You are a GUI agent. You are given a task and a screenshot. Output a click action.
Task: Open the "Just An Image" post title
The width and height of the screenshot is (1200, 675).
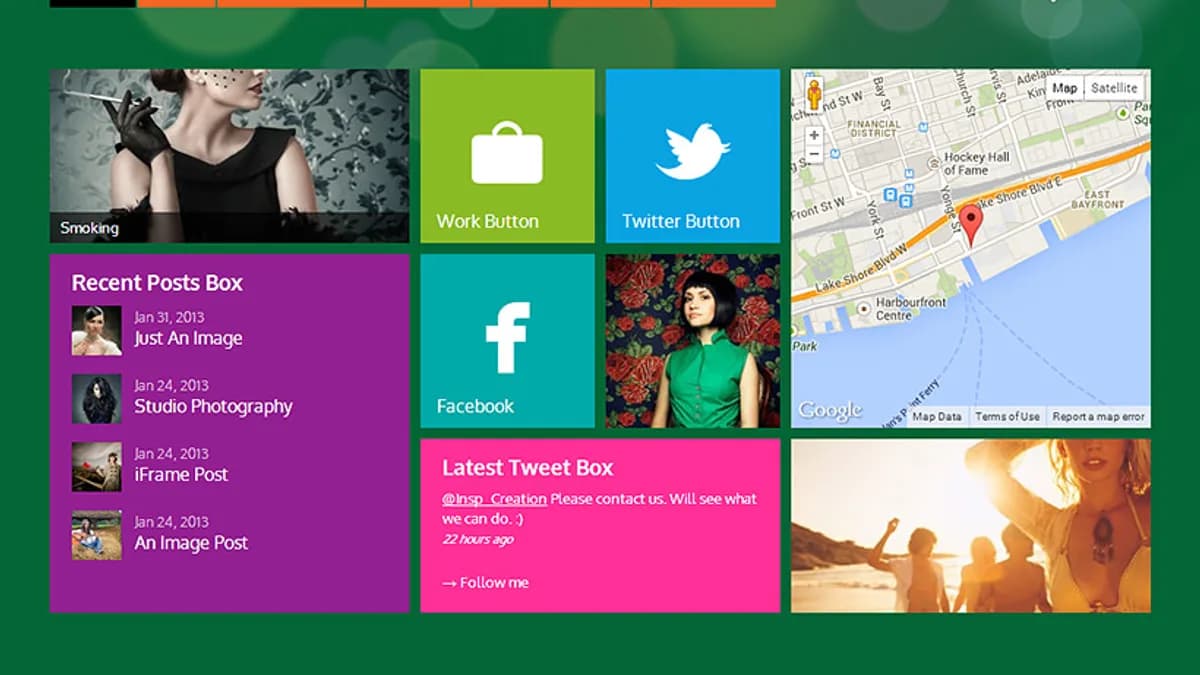[x=189, y=339]
